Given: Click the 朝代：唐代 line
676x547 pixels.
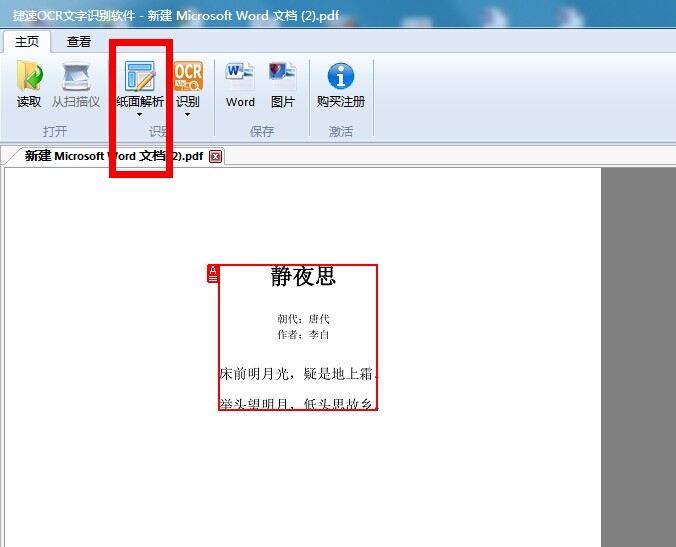Looking at the screenshot, I should pyautogui.click(x=303, y=319).
